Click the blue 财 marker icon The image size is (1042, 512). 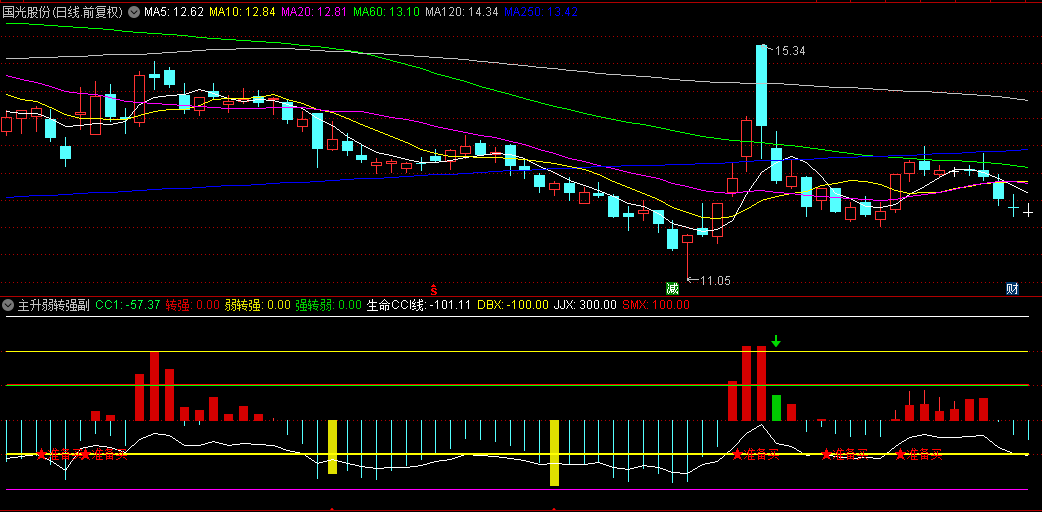pyautogui.click(x=1012, y=289)
